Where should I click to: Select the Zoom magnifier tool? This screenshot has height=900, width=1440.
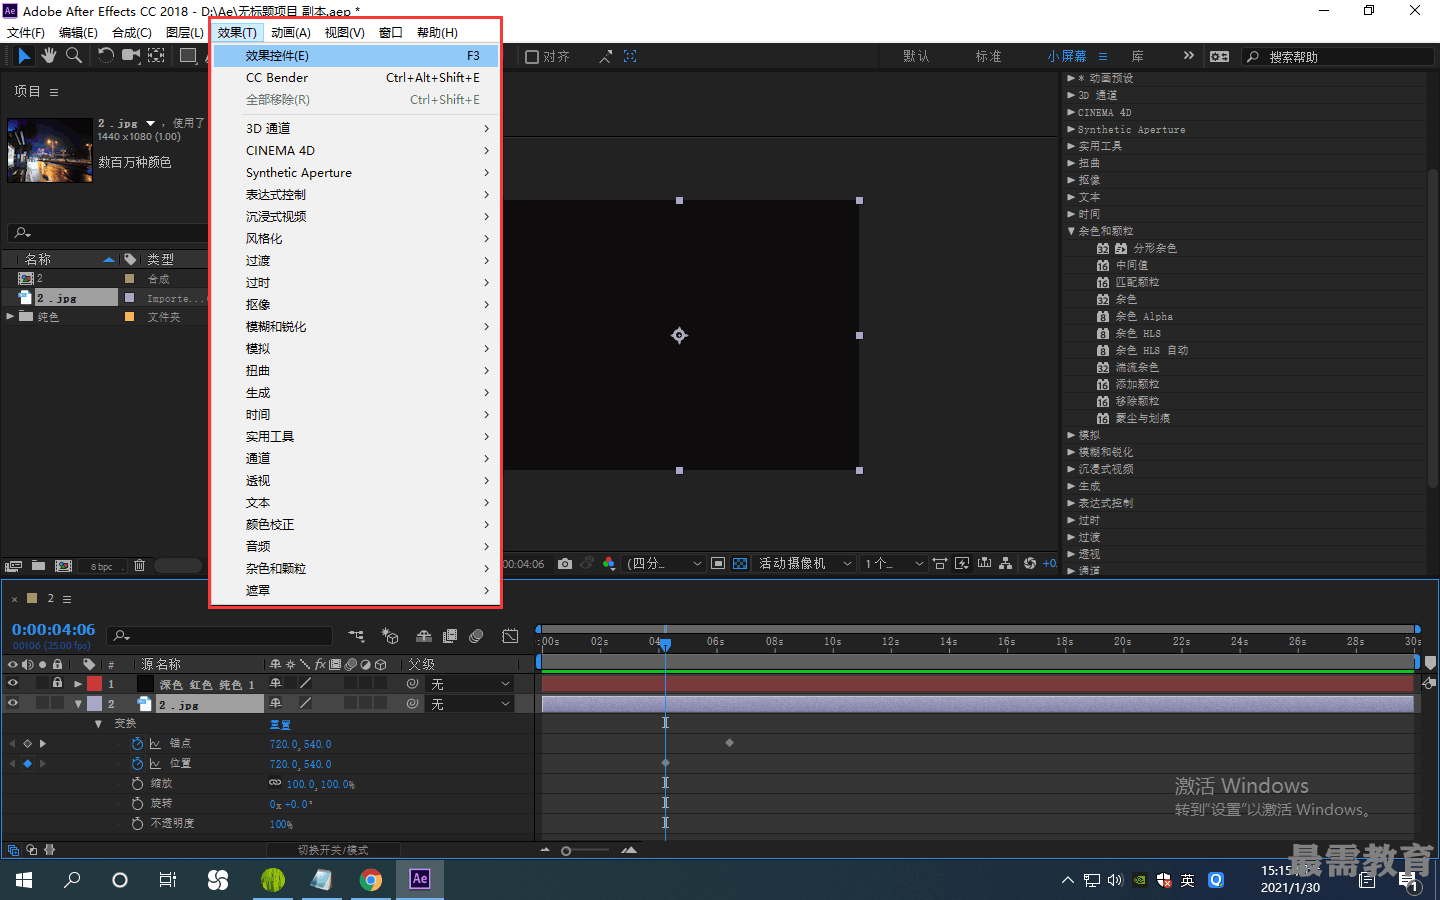click(x=74, y=56)
